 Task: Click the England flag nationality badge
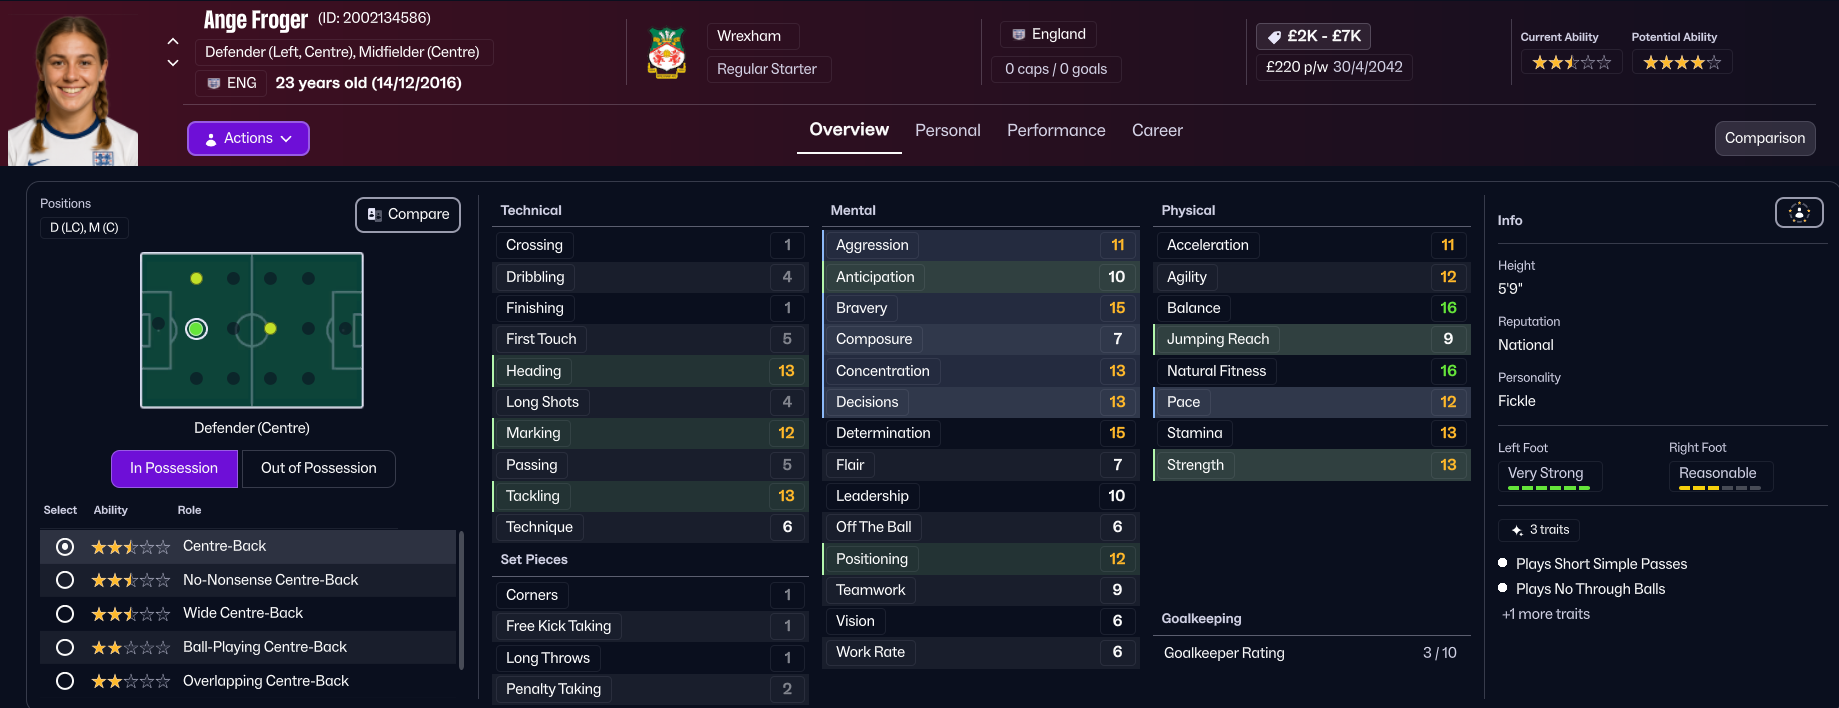(x=1048, y=34)
